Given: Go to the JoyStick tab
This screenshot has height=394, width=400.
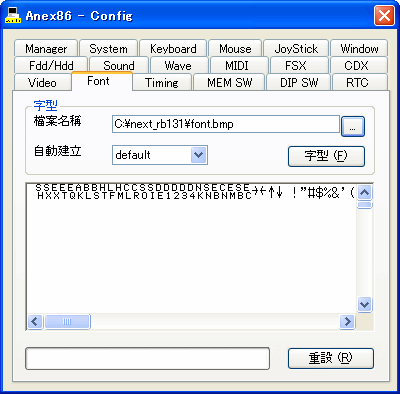Looking at the screenshot, I should tap(296, 49).
